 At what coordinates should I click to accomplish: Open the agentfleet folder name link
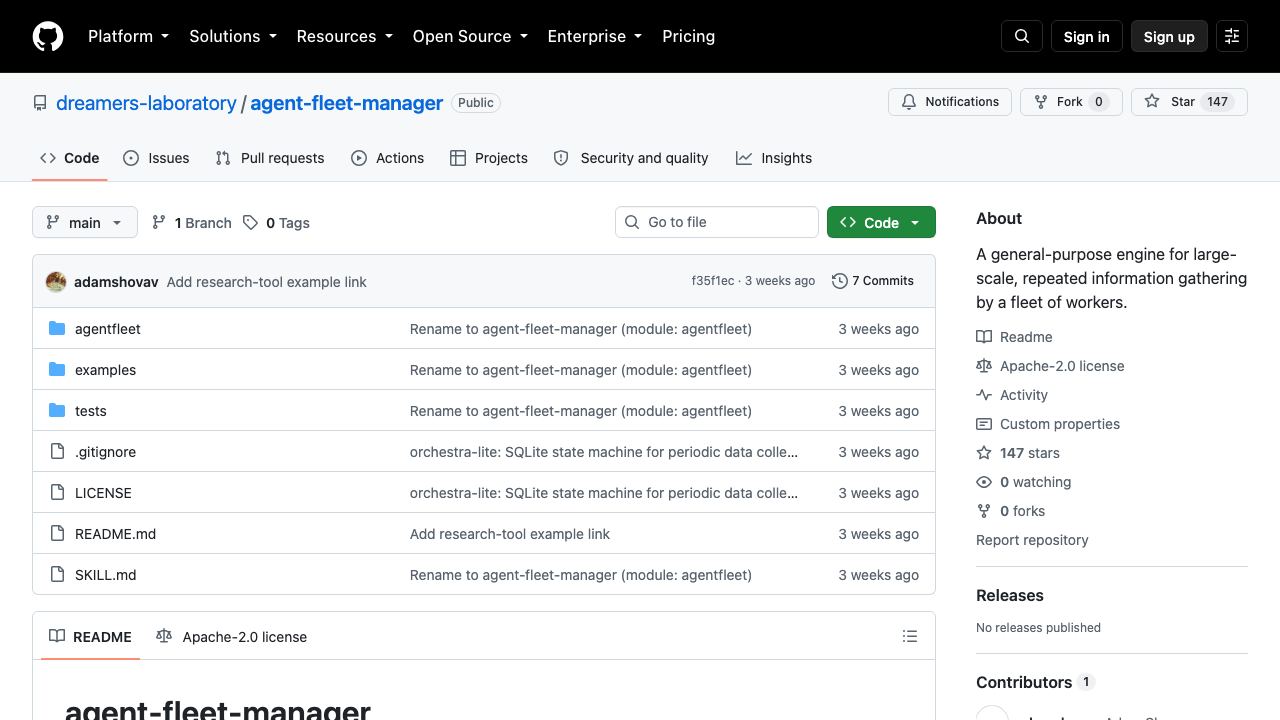(x=108, y=329)
